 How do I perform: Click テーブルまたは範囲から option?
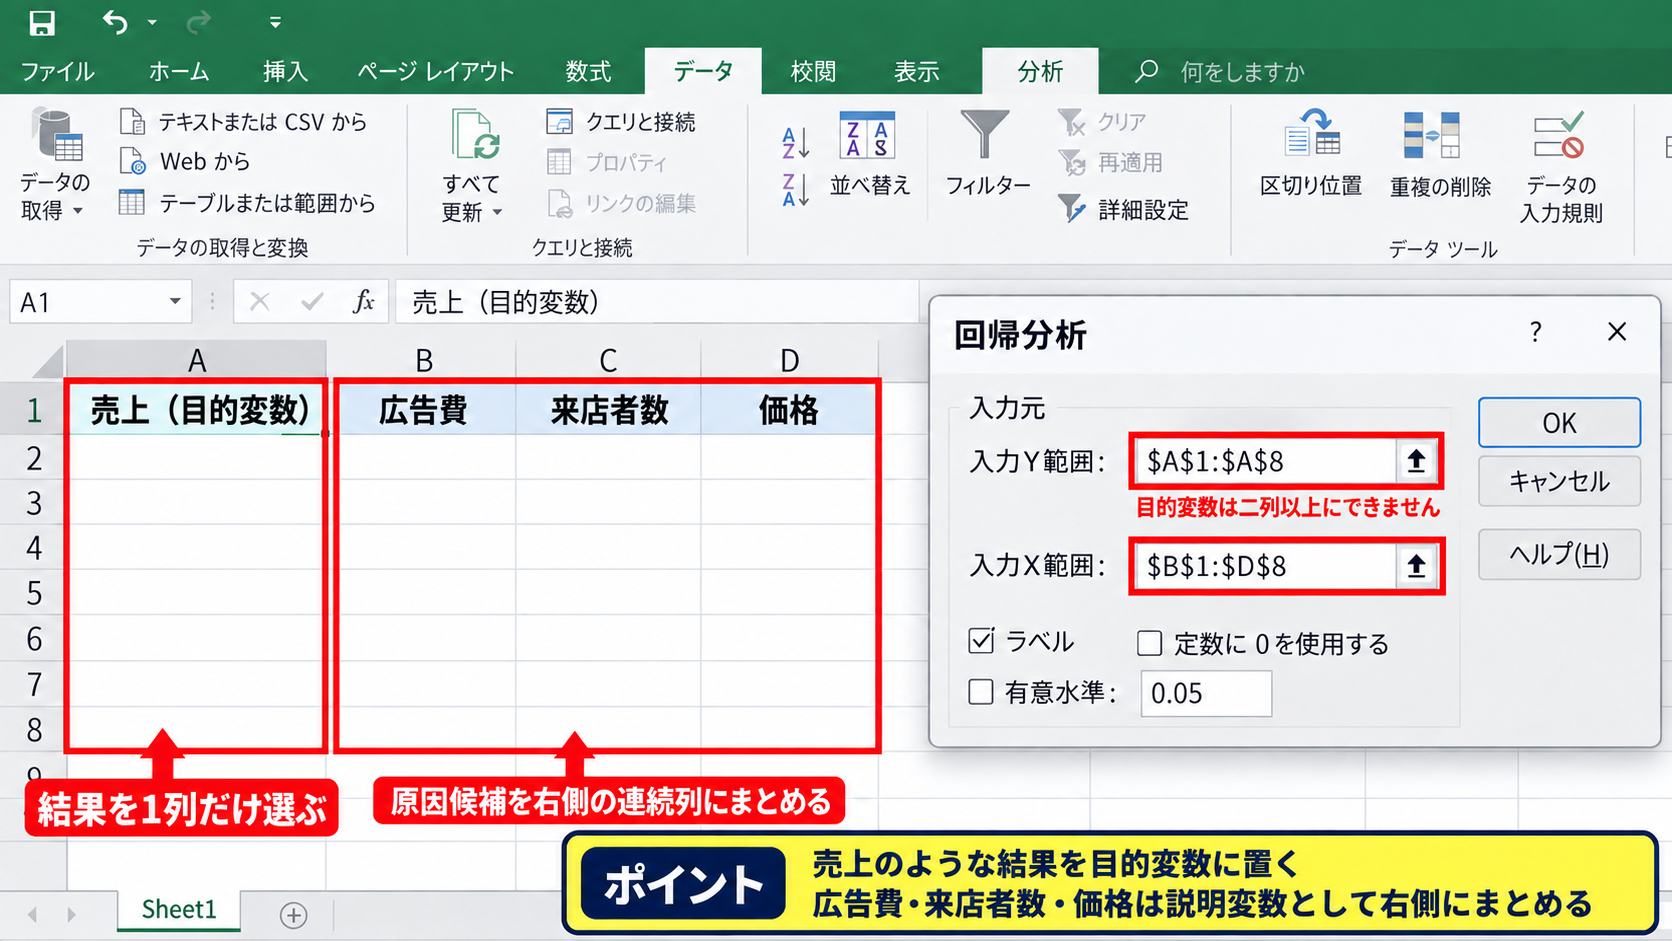click(x=247, y=203)
